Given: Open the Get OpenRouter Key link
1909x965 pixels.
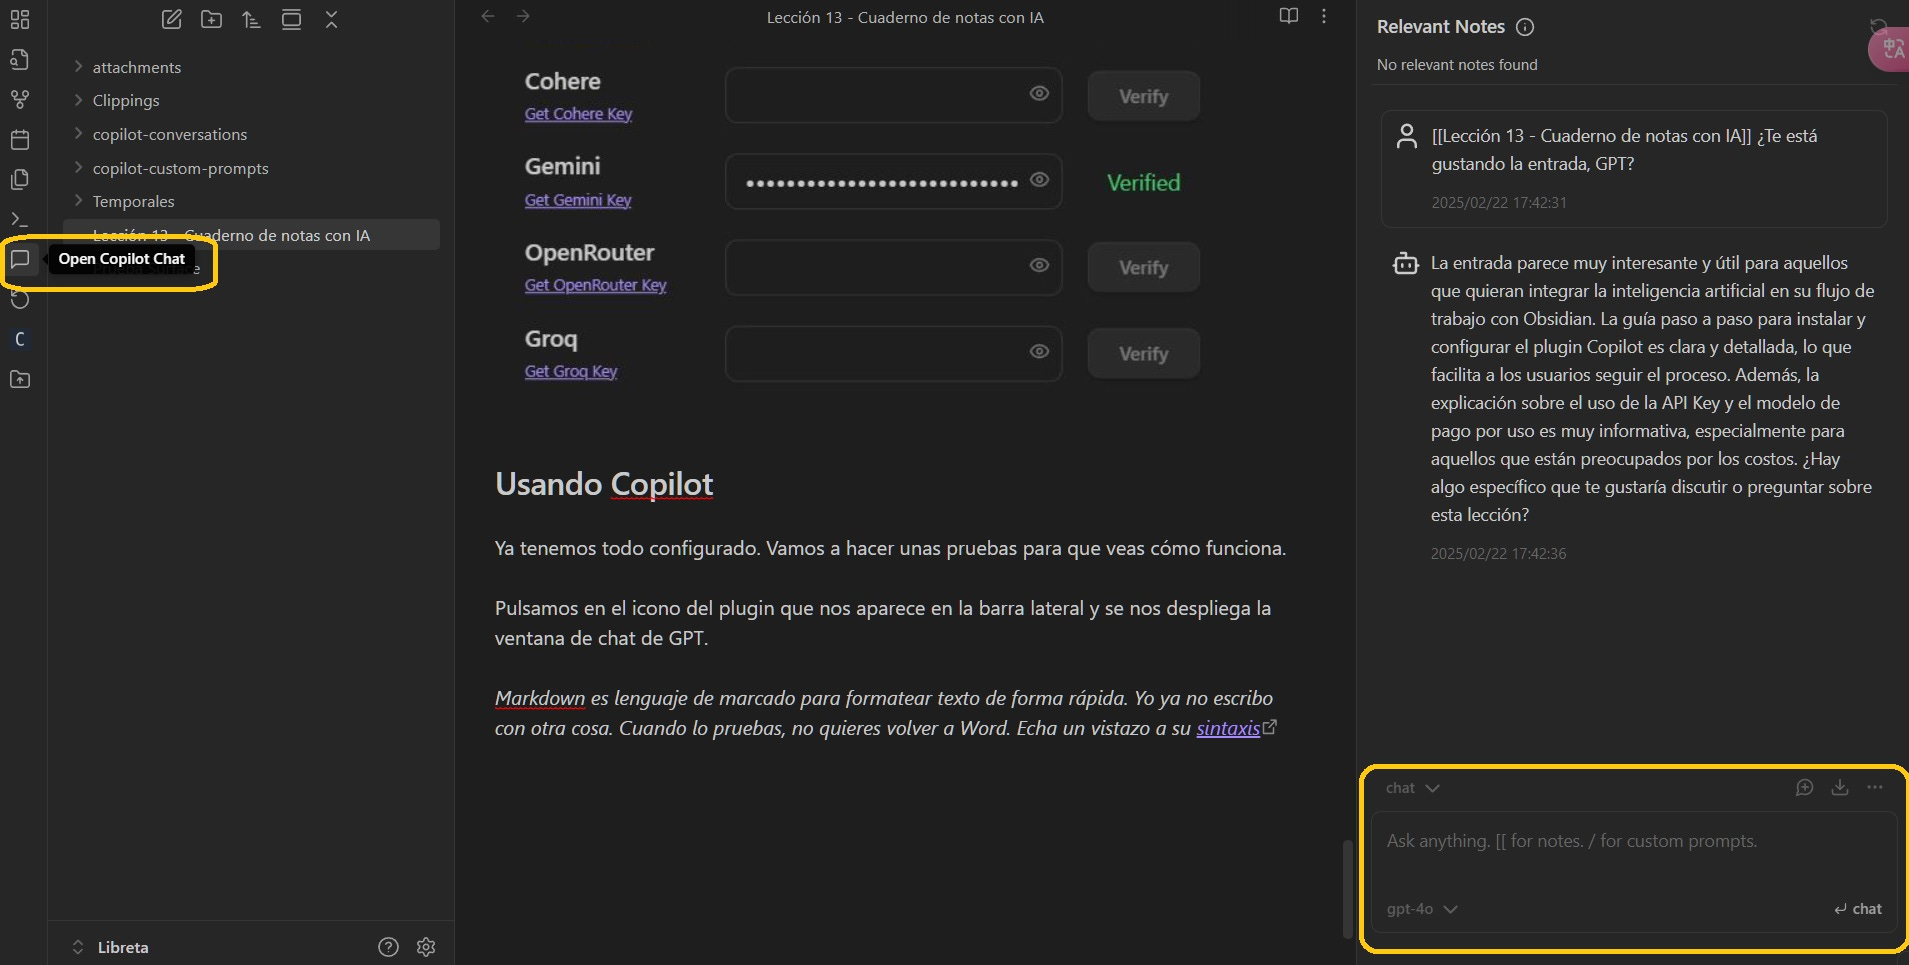Looking at the screenshot, I should tap(595, 285).
